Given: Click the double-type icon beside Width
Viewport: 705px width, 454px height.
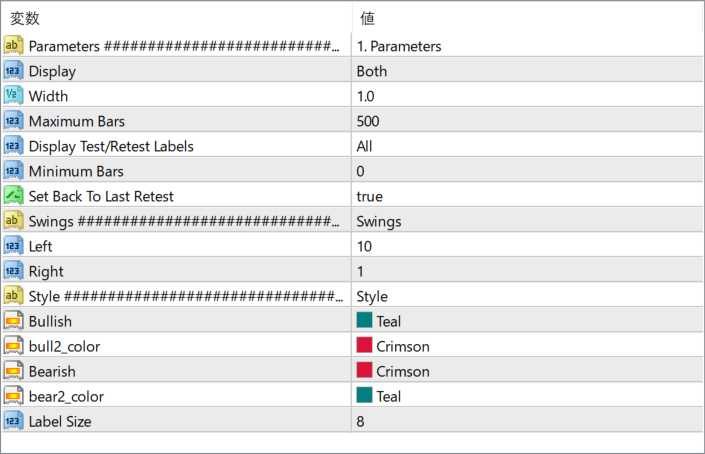Looking at the screenshot, I should pos(13,96).
